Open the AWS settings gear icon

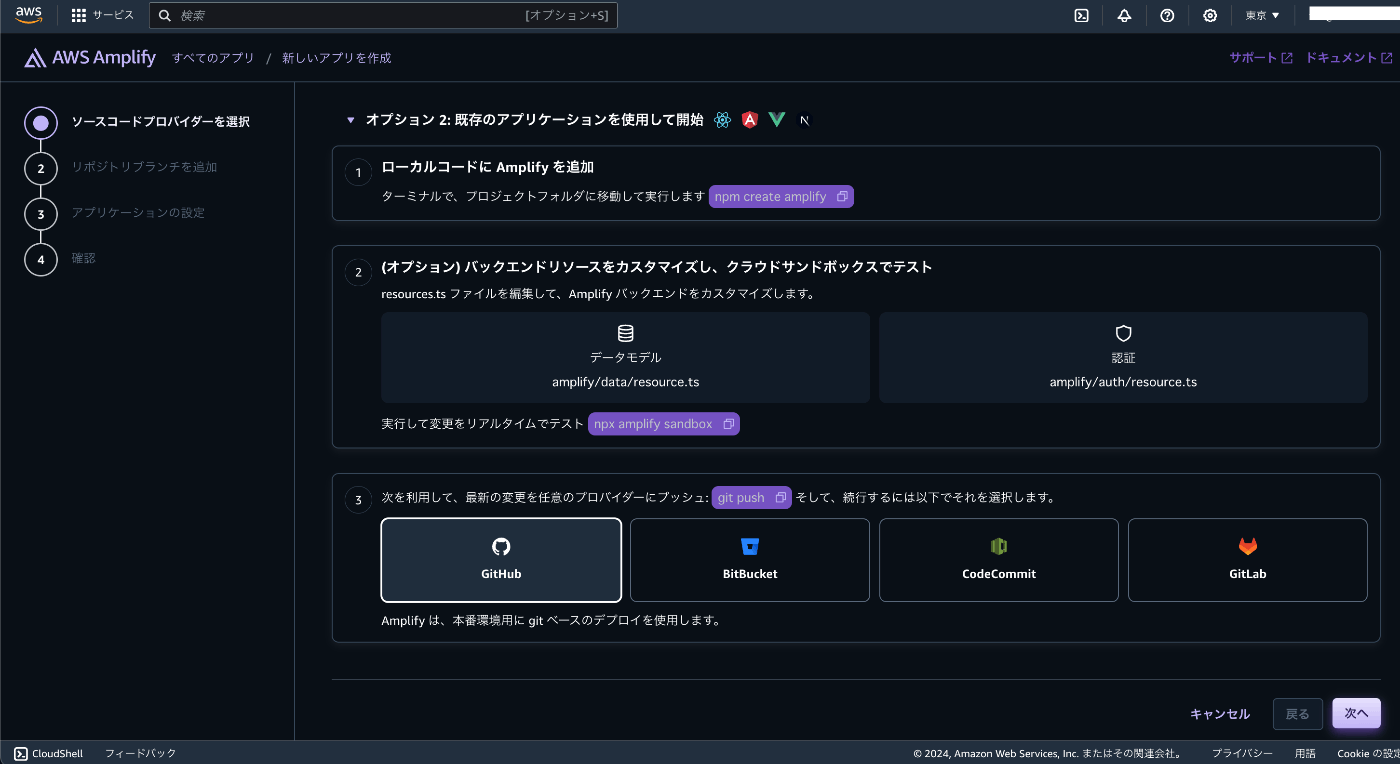tap(1210, 15)
